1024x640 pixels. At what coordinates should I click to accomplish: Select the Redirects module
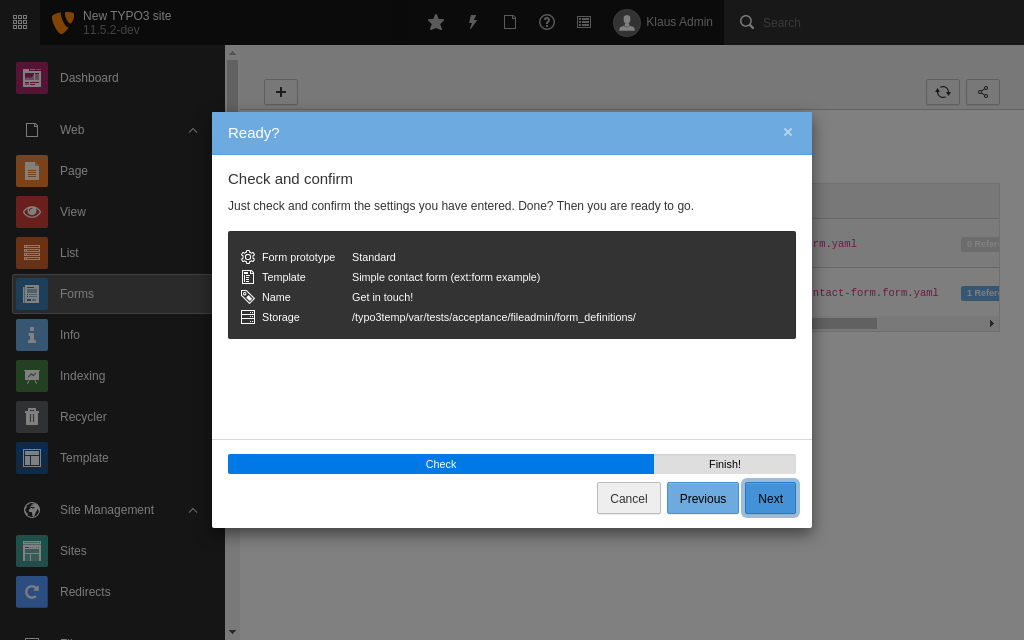(85, 592)
